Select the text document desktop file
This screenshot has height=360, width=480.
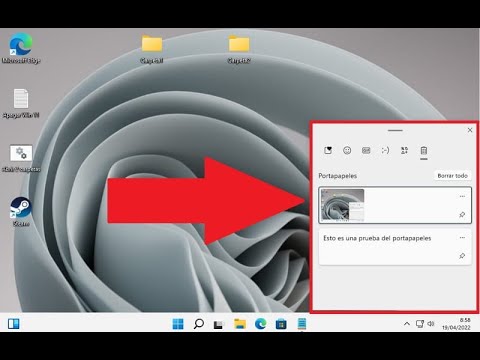coord(21,103)
